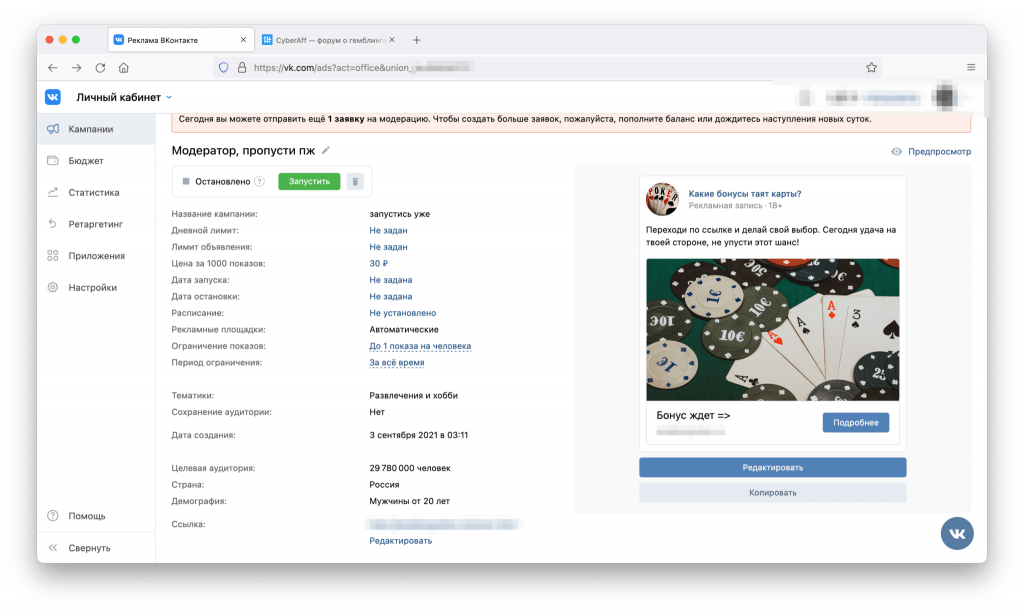Set Дата запуска value Не задана

[391, 280]
